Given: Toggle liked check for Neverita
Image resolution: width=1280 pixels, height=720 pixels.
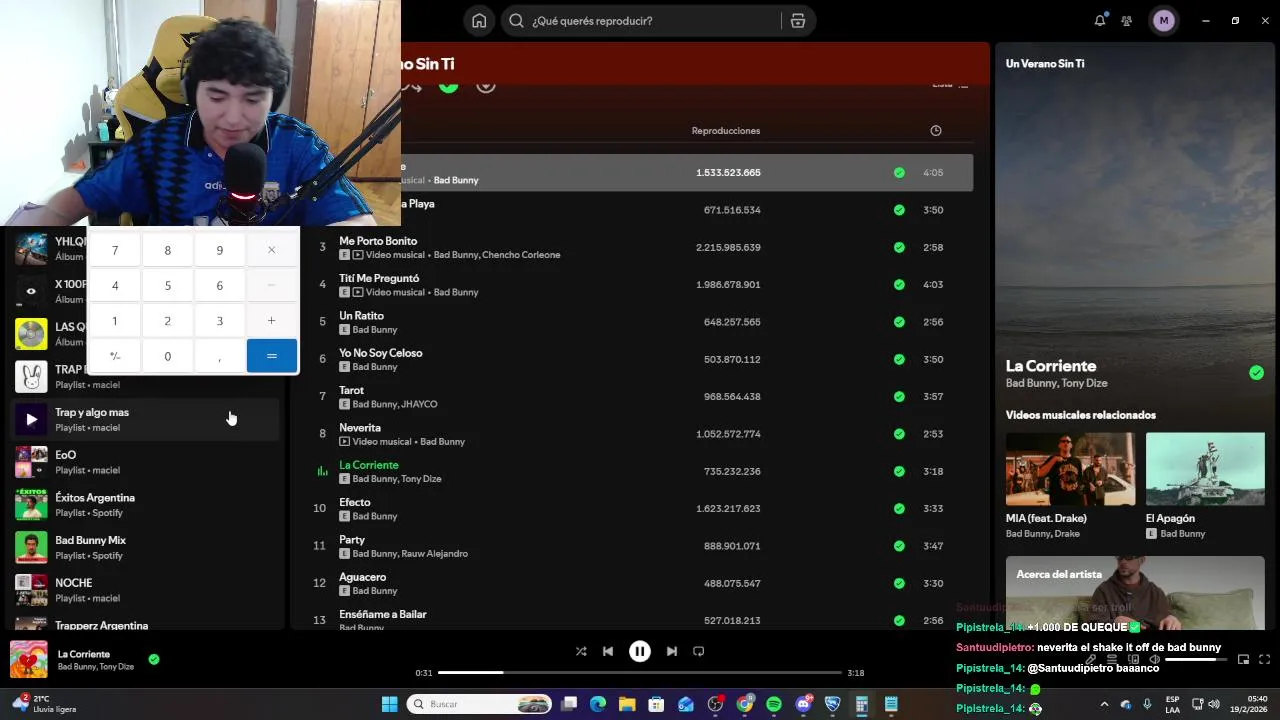Looking at the screenshot, I should coord(899,434).
